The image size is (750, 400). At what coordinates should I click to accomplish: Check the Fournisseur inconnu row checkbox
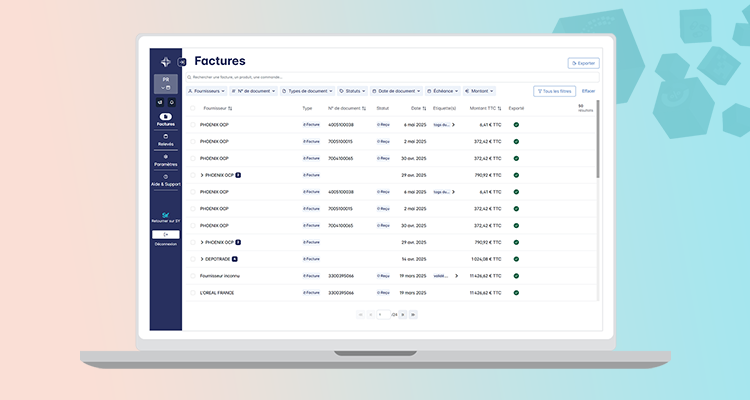pos(193,276)
